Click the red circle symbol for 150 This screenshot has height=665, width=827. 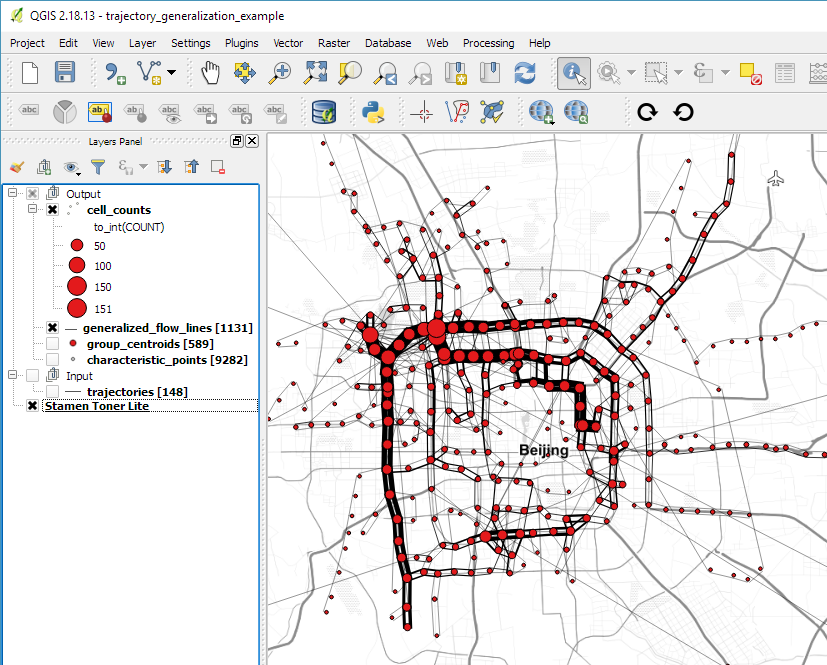point(77,287)
